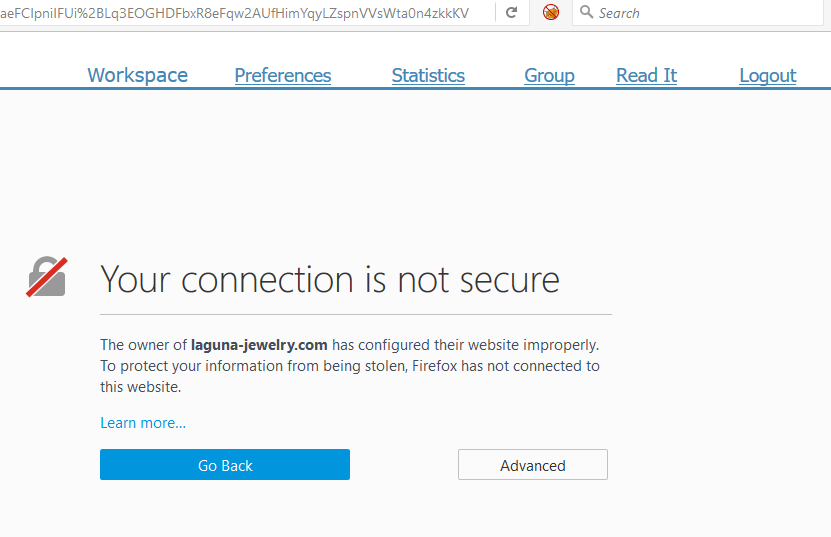831x537 pixels.
Task: Click the Learn more… link
Action: coord(143,423)
